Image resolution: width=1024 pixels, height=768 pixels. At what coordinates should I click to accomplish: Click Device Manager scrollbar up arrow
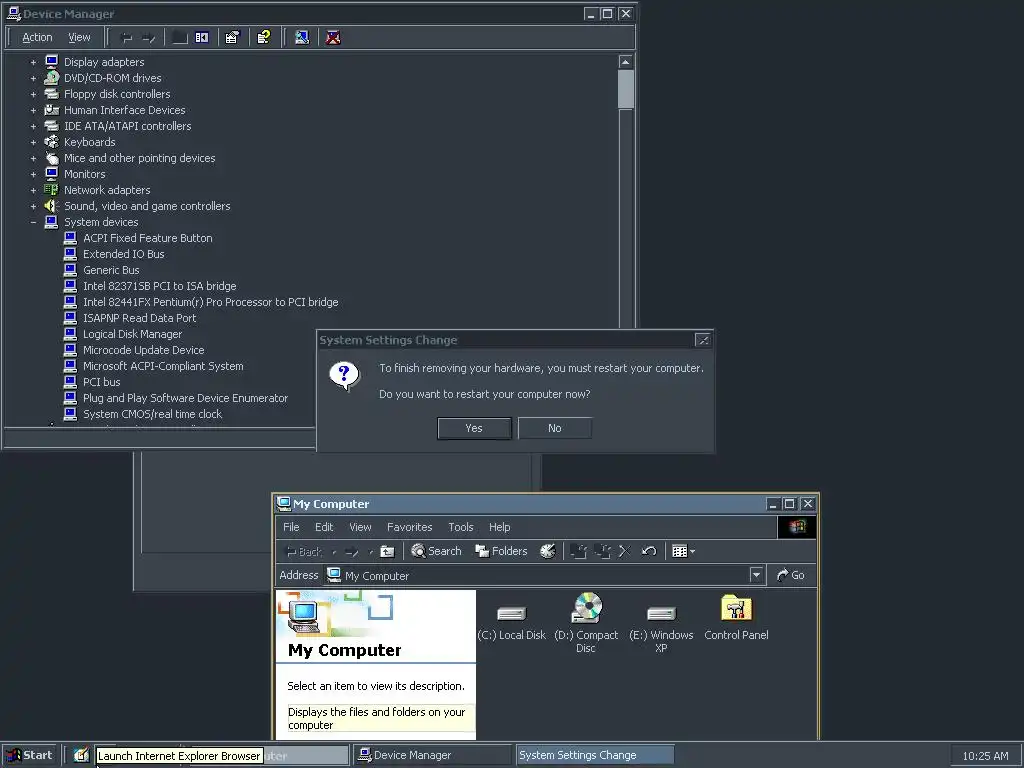click(x=626, y=62)
